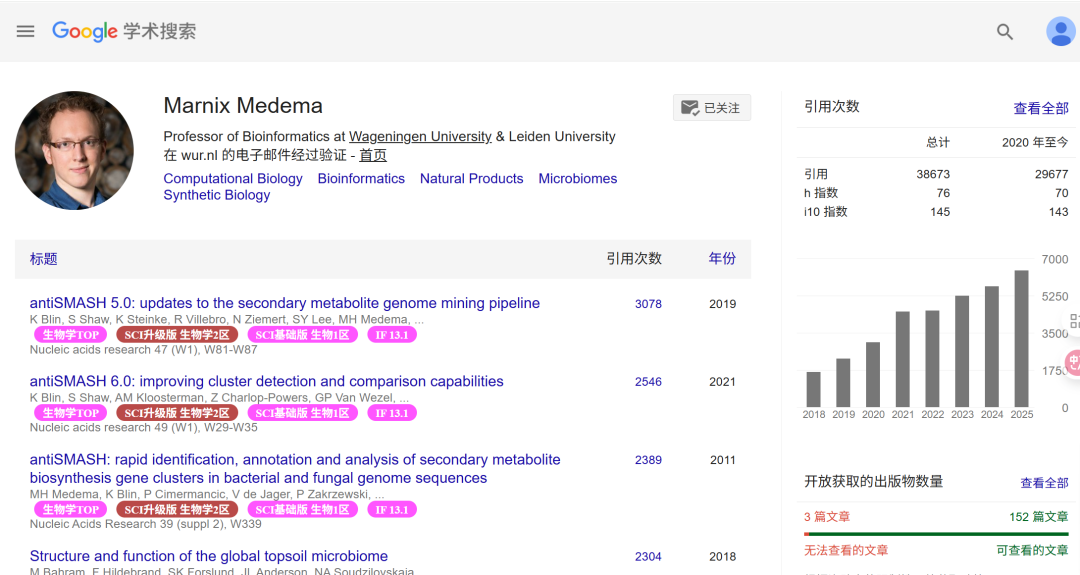Click Marnix Medema profile photo
This screenshot has height=575, width=1080.
point(74,150)
